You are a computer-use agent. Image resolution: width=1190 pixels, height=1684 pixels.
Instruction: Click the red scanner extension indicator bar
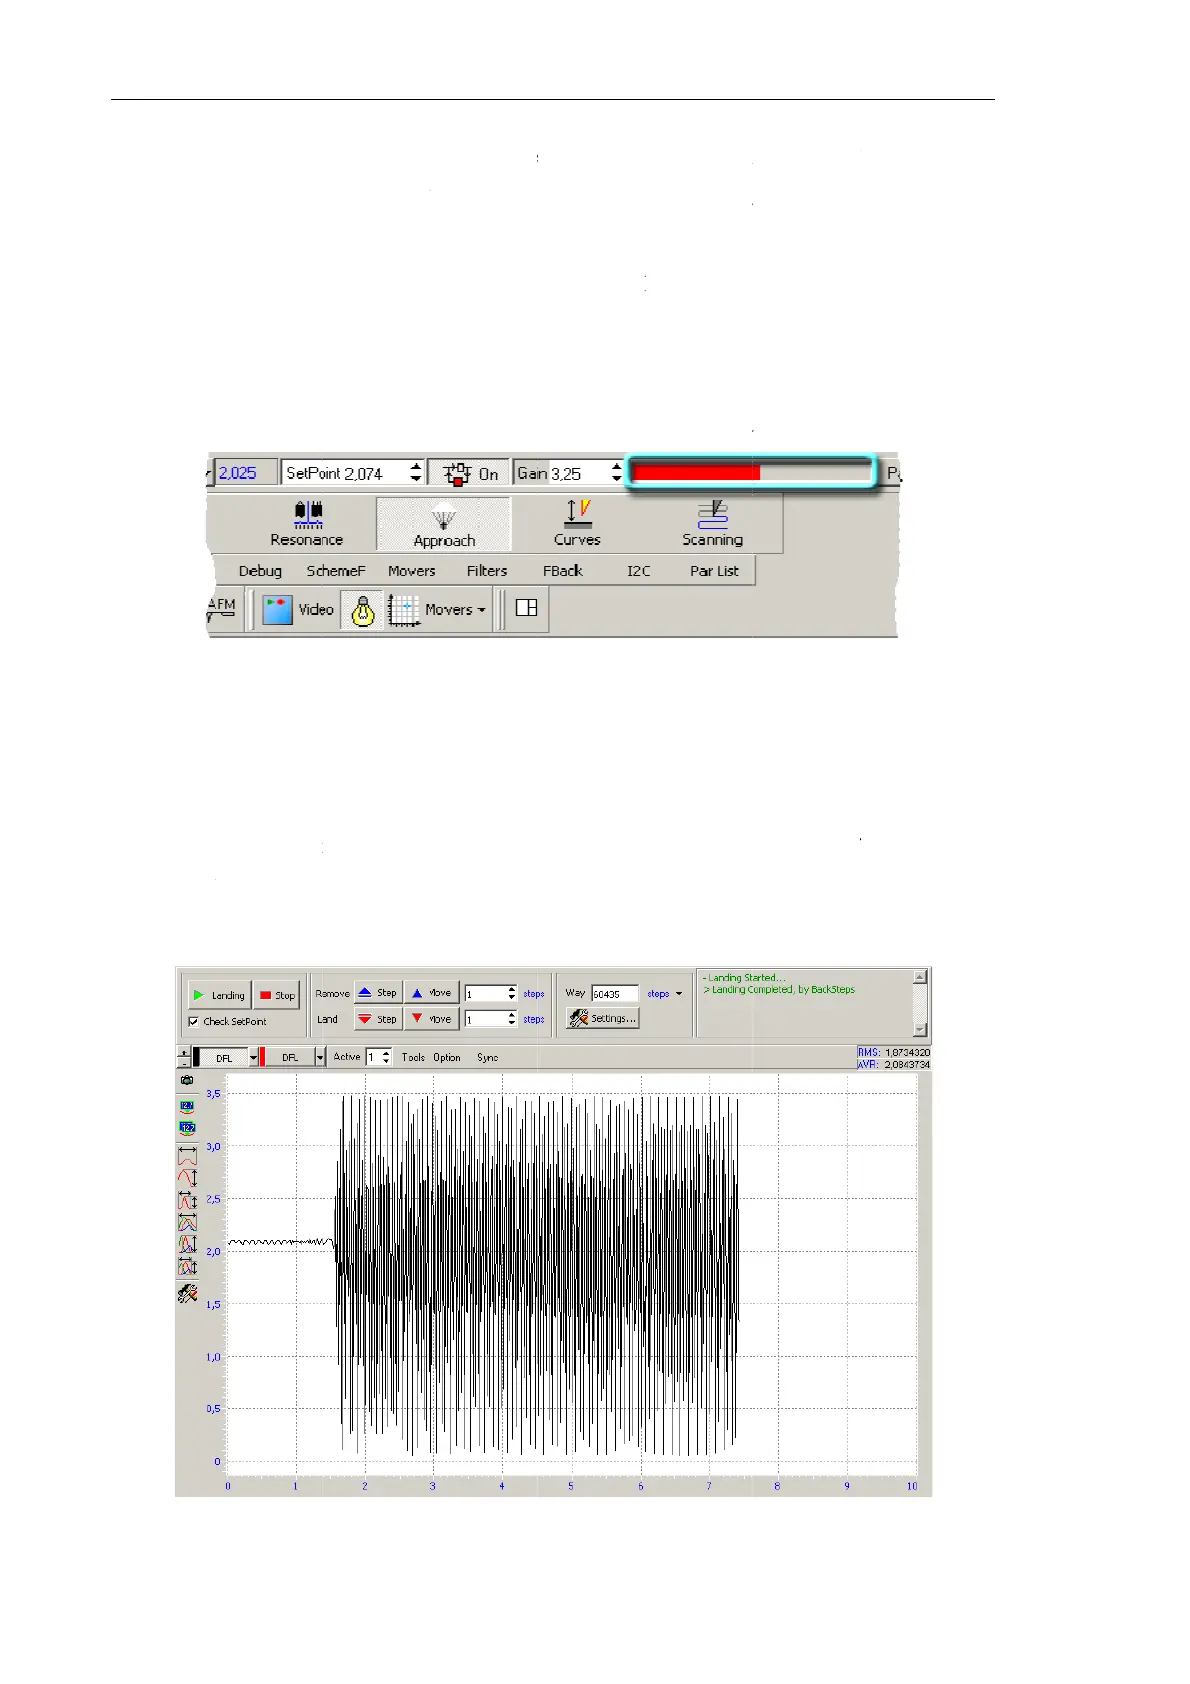click(x=750, y=473)
